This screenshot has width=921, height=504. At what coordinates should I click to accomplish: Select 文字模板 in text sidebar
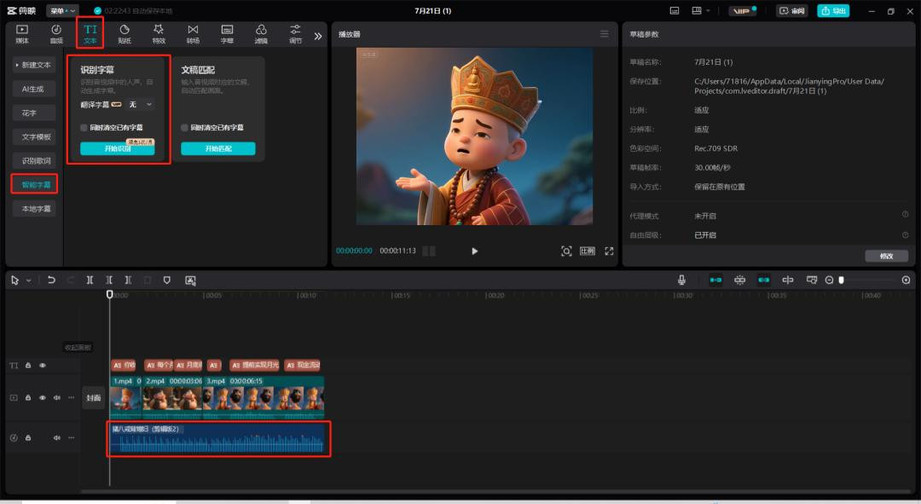(36, 137)
